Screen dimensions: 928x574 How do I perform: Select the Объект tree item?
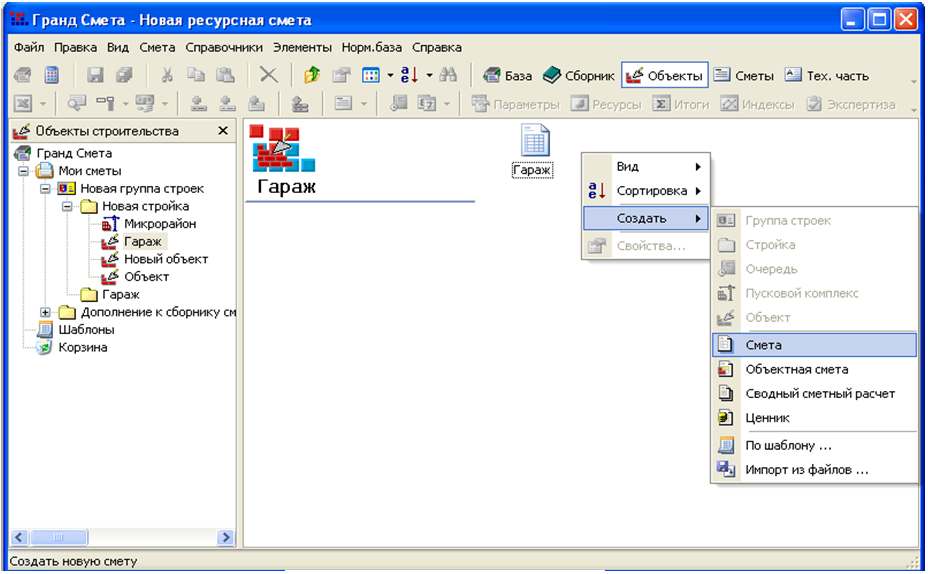(x=146, y=277)
